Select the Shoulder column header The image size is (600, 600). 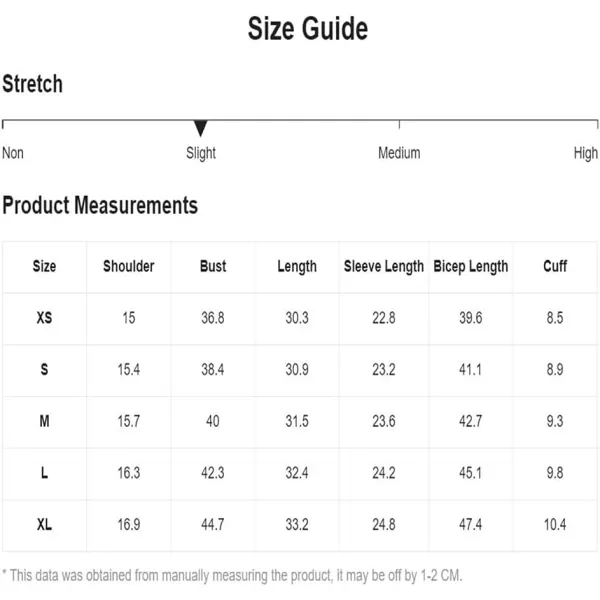pos(129,266)
